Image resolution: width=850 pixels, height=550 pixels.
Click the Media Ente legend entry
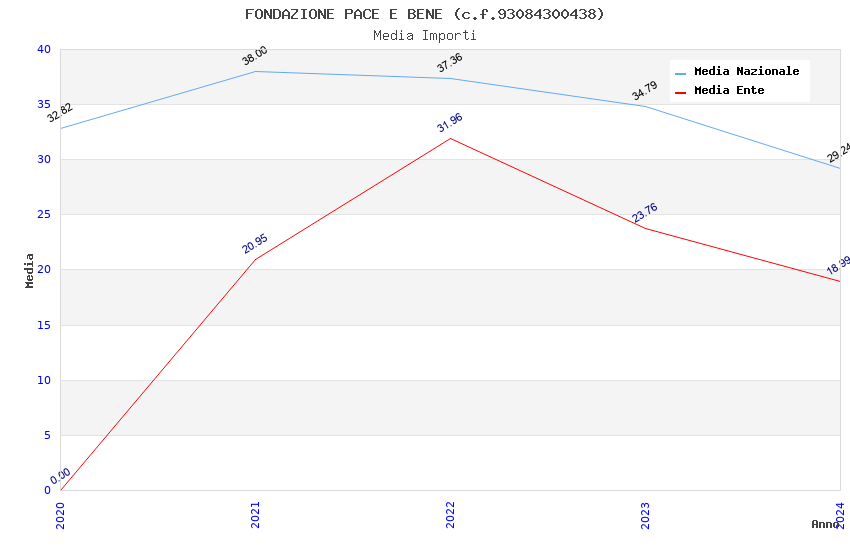[729, 91]
